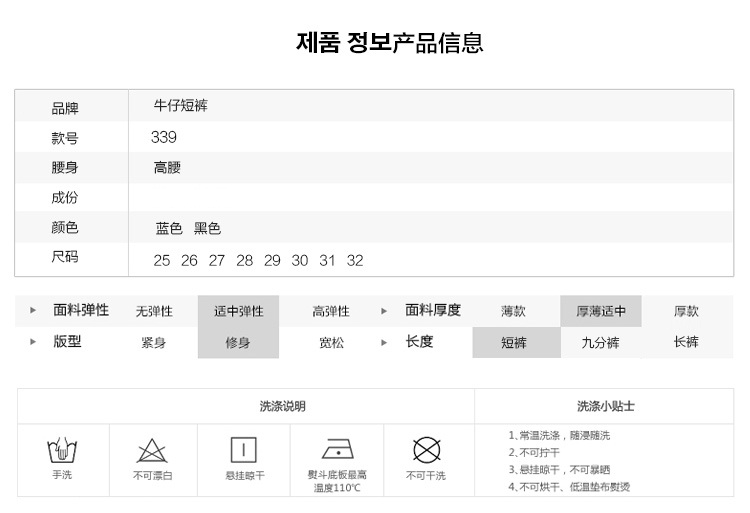The image size is (750, 513).
Task: Click size 27
Action: (217, 261)
